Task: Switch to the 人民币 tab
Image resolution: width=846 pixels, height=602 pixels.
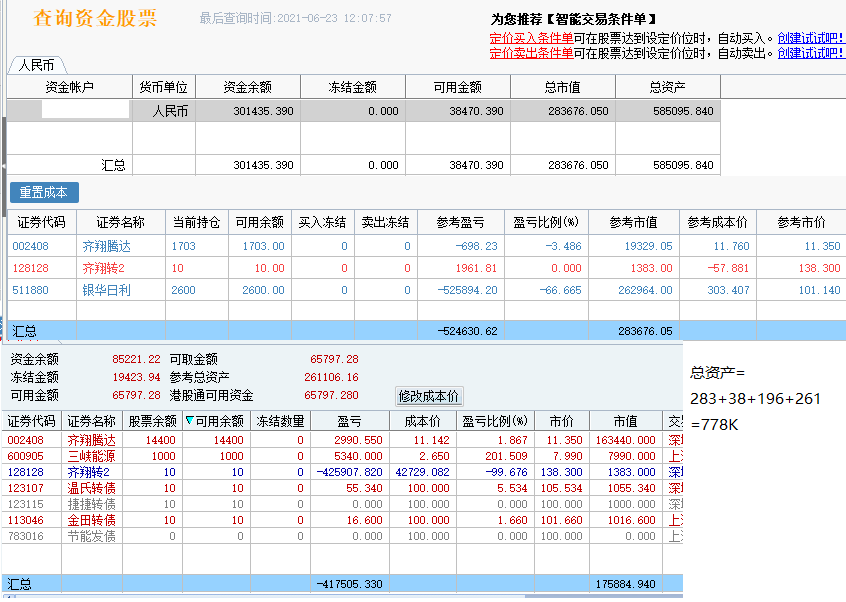Action: [x=36, y=65]
